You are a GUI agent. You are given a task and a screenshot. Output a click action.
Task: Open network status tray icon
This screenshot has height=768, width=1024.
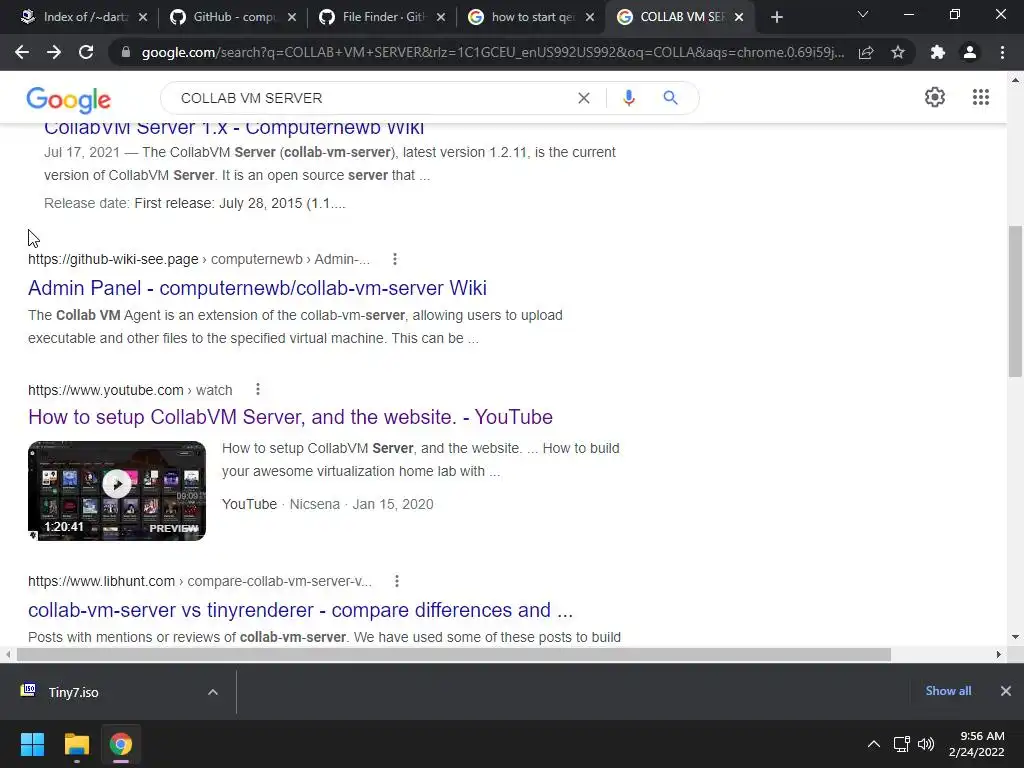tap(901, 744)
